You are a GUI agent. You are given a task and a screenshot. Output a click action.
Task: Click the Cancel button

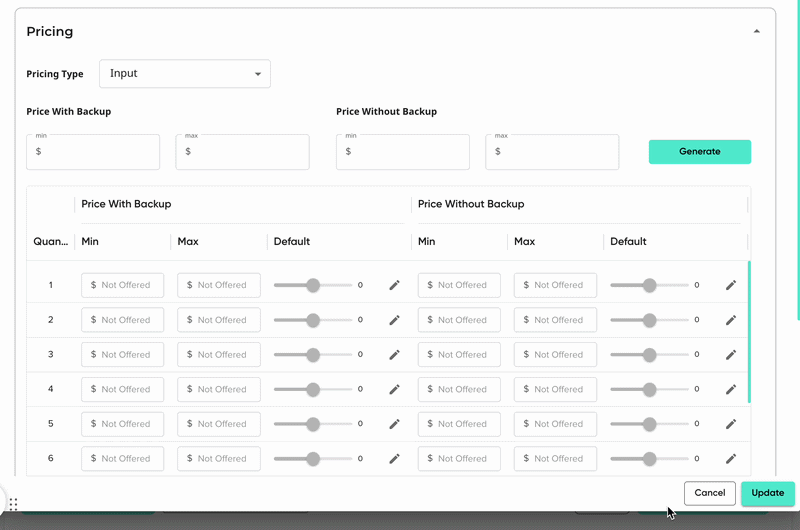click(x=709, y=493)
